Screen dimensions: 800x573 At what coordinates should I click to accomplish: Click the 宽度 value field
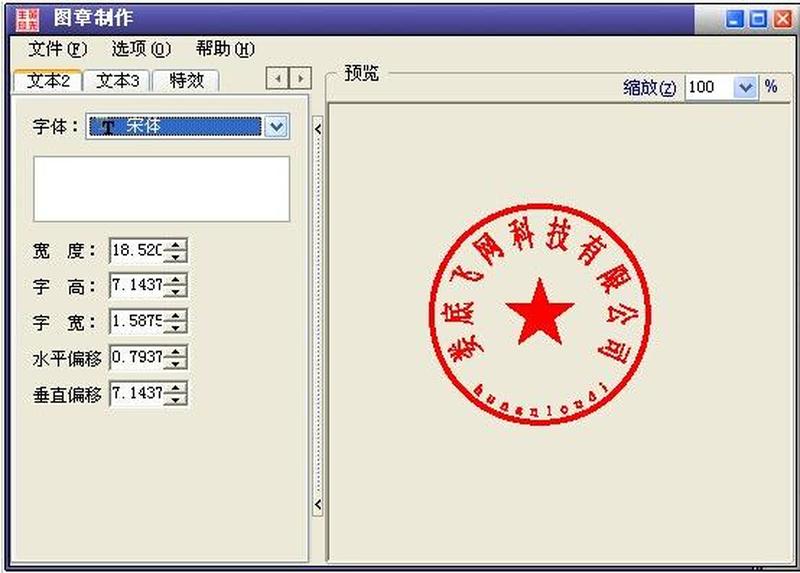[x=136, y=250]
